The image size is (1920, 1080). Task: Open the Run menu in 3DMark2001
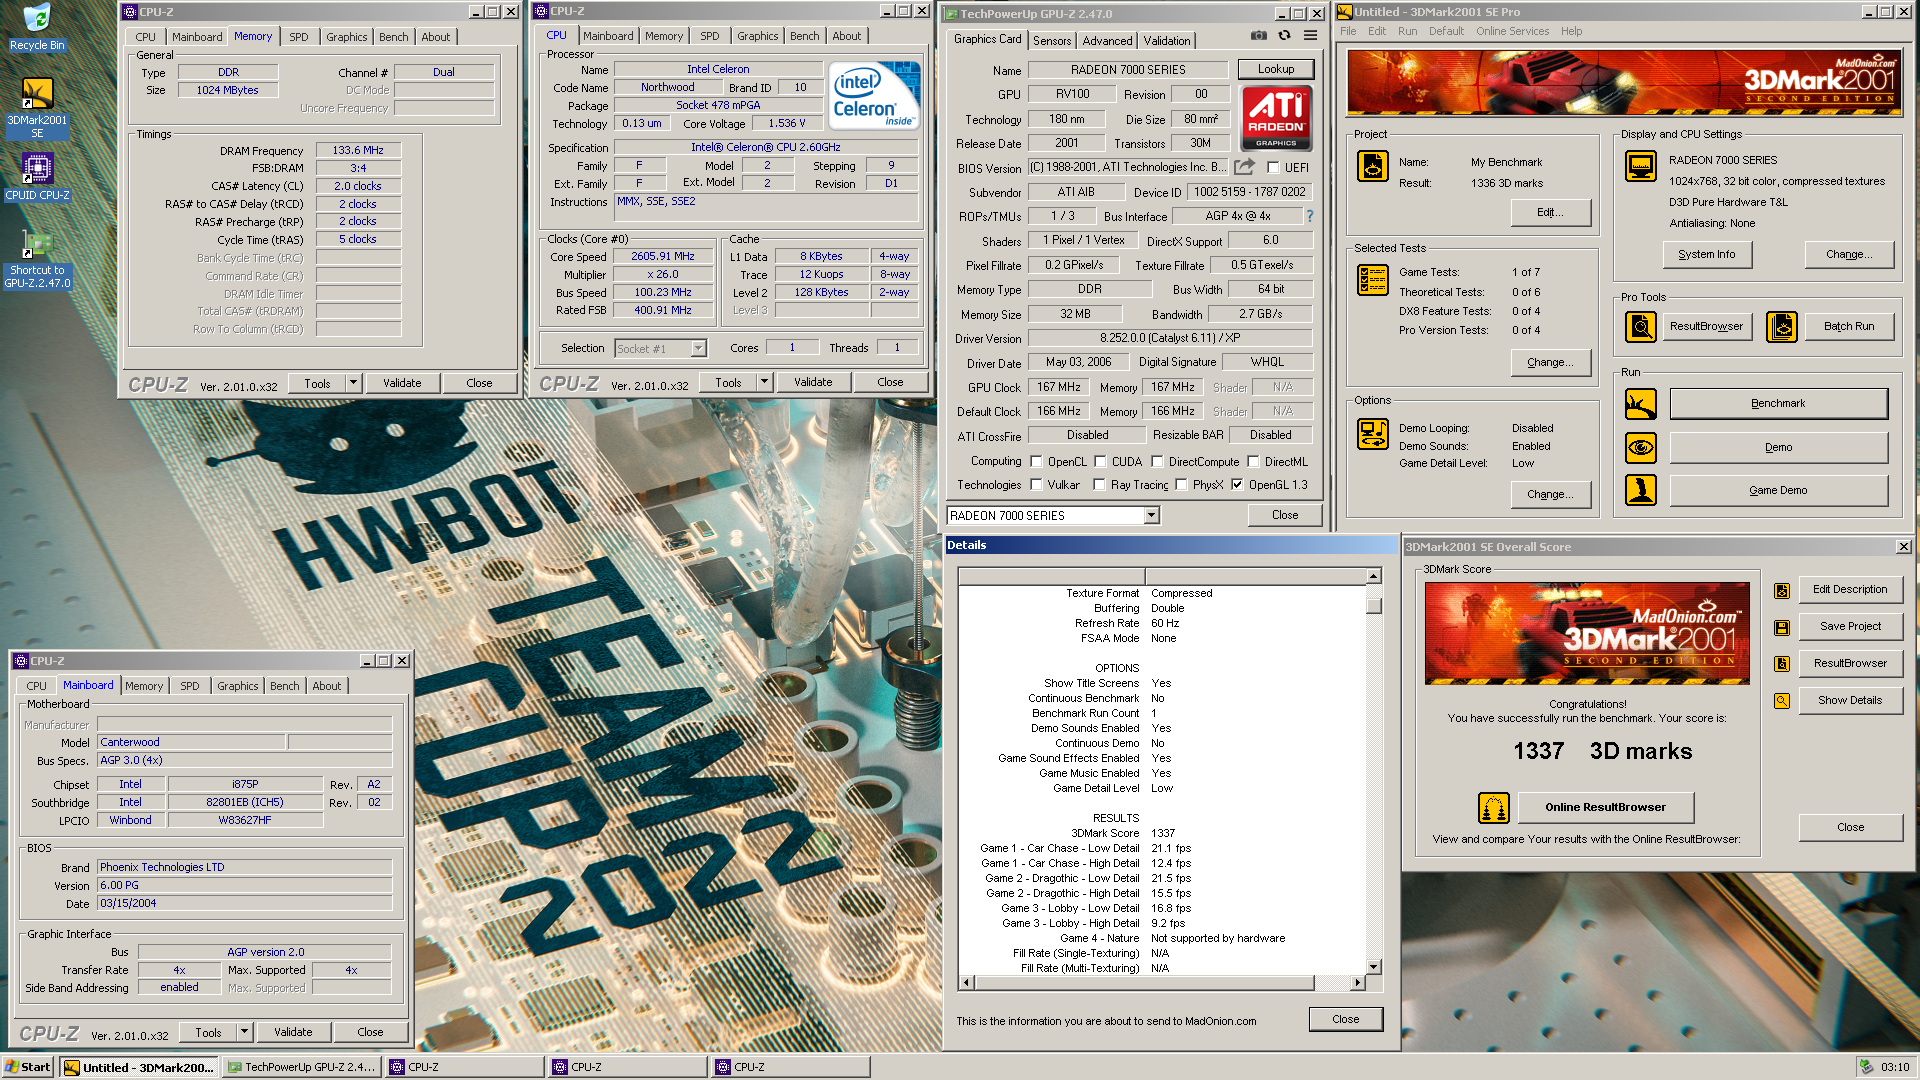[1407, 31]
